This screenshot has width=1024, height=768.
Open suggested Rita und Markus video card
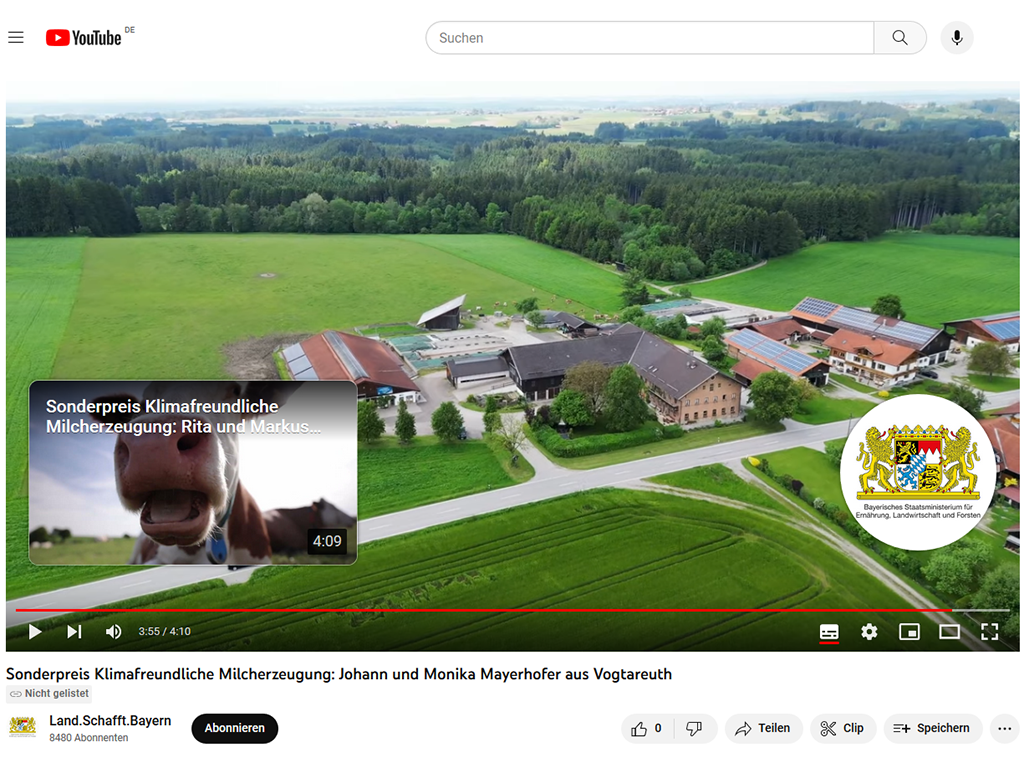point(193,472)
